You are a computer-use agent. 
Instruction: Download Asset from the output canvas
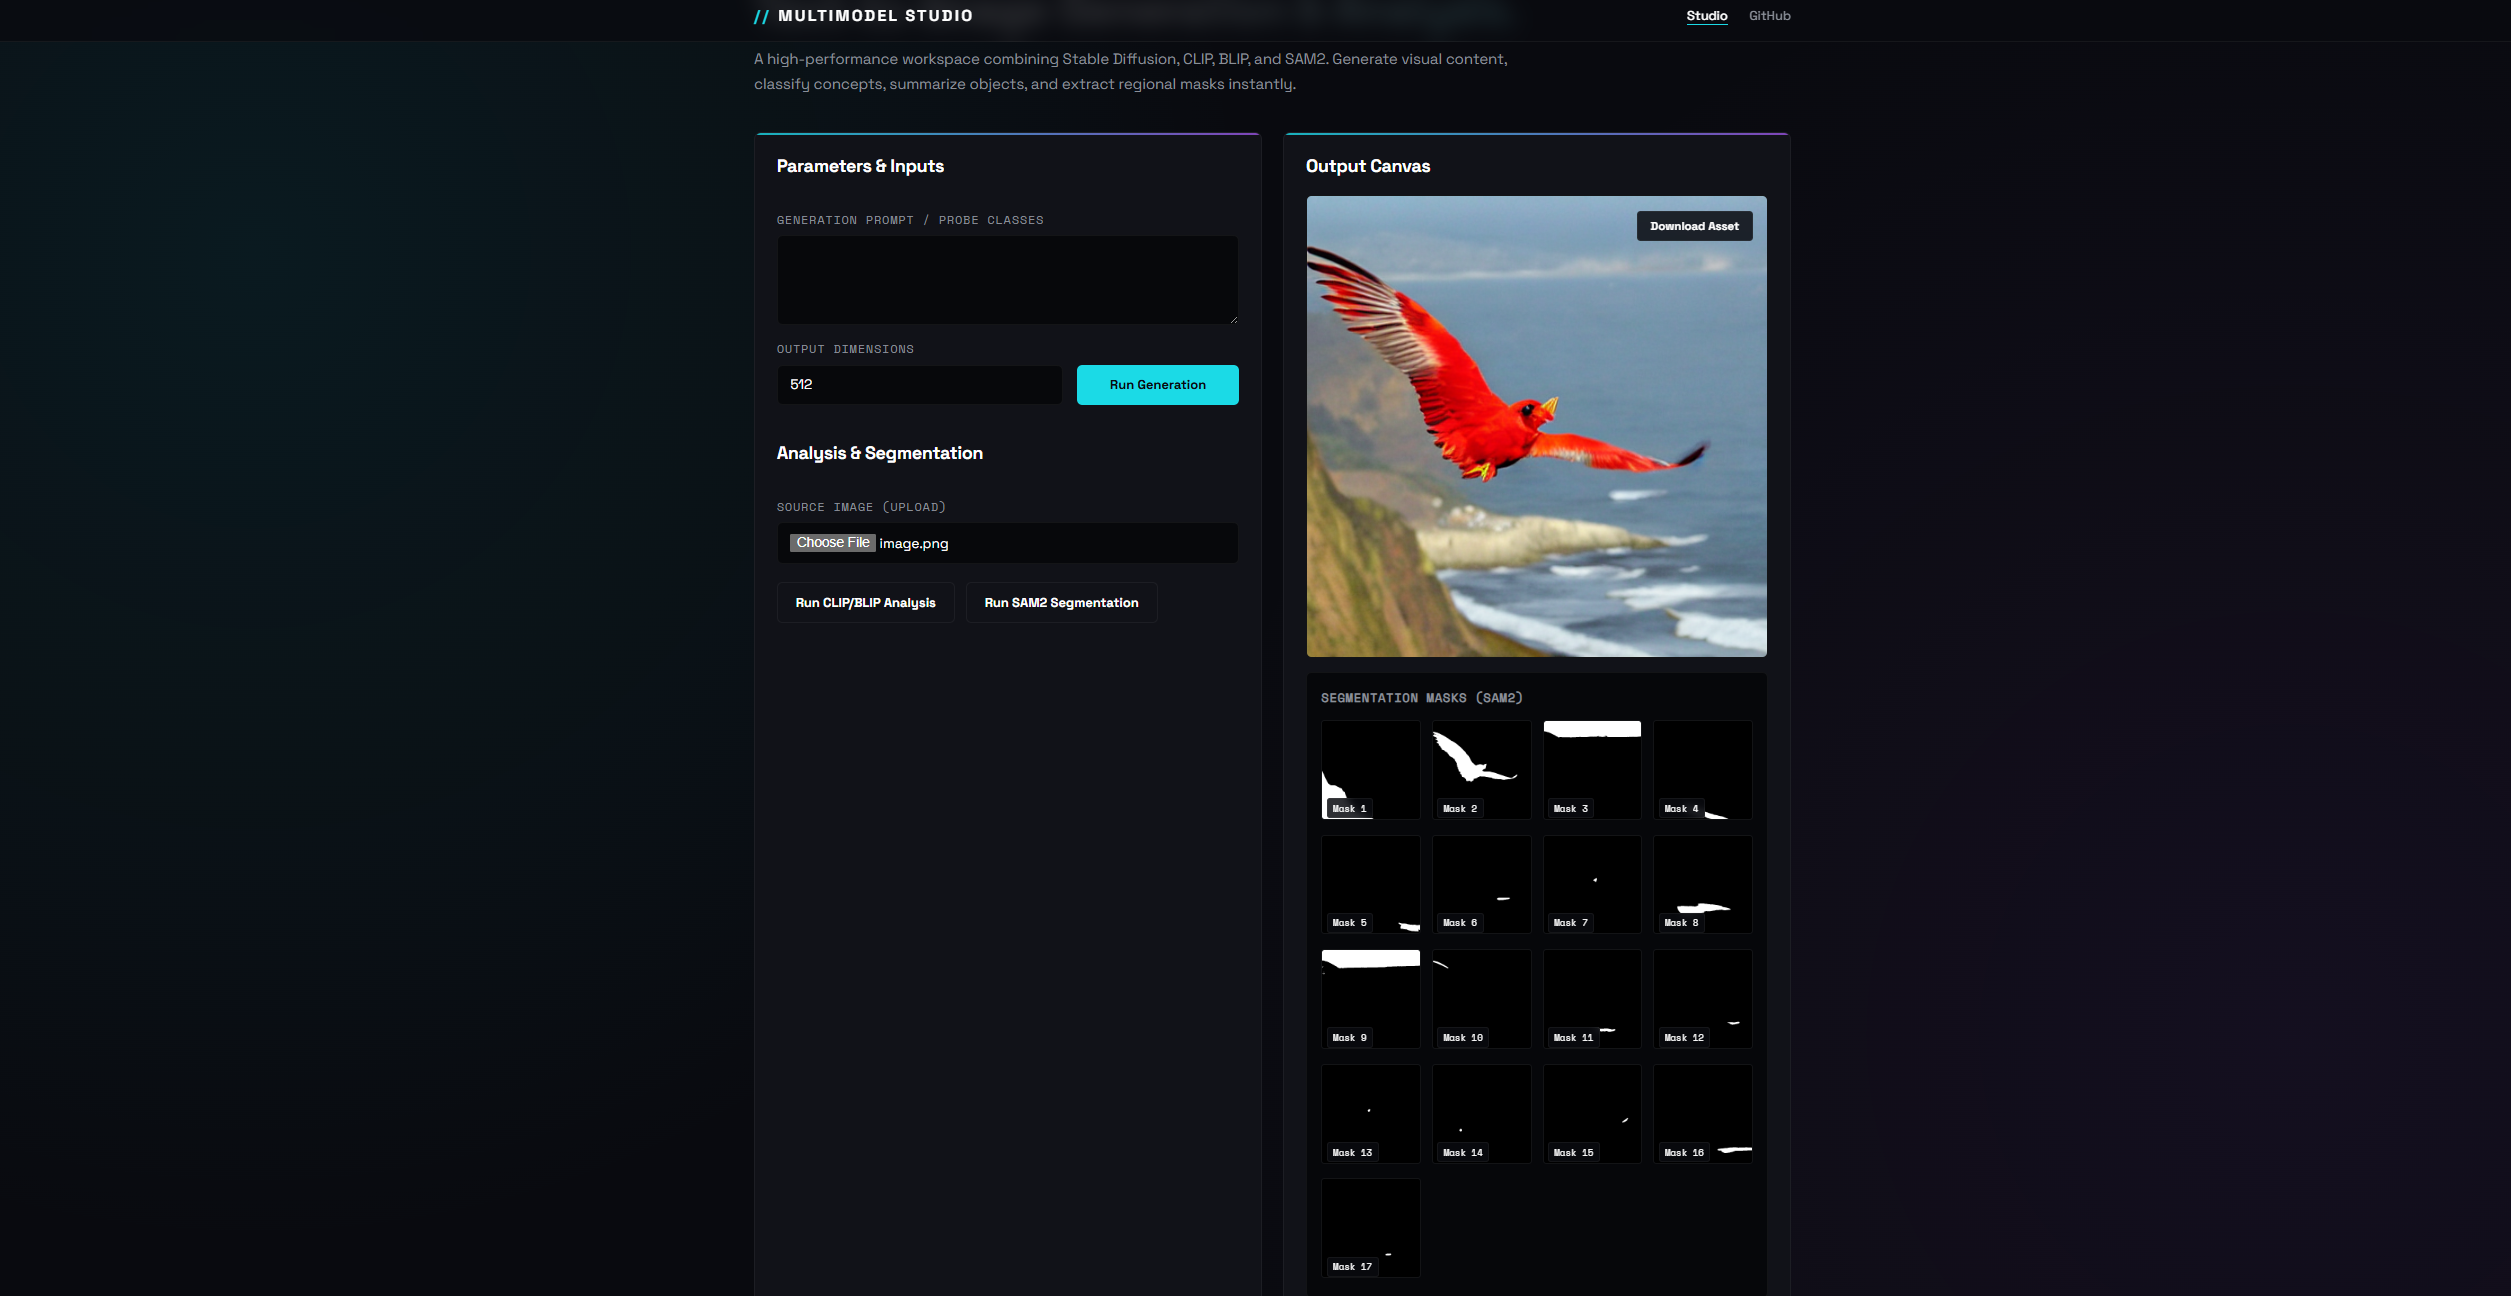point(1694,226)
